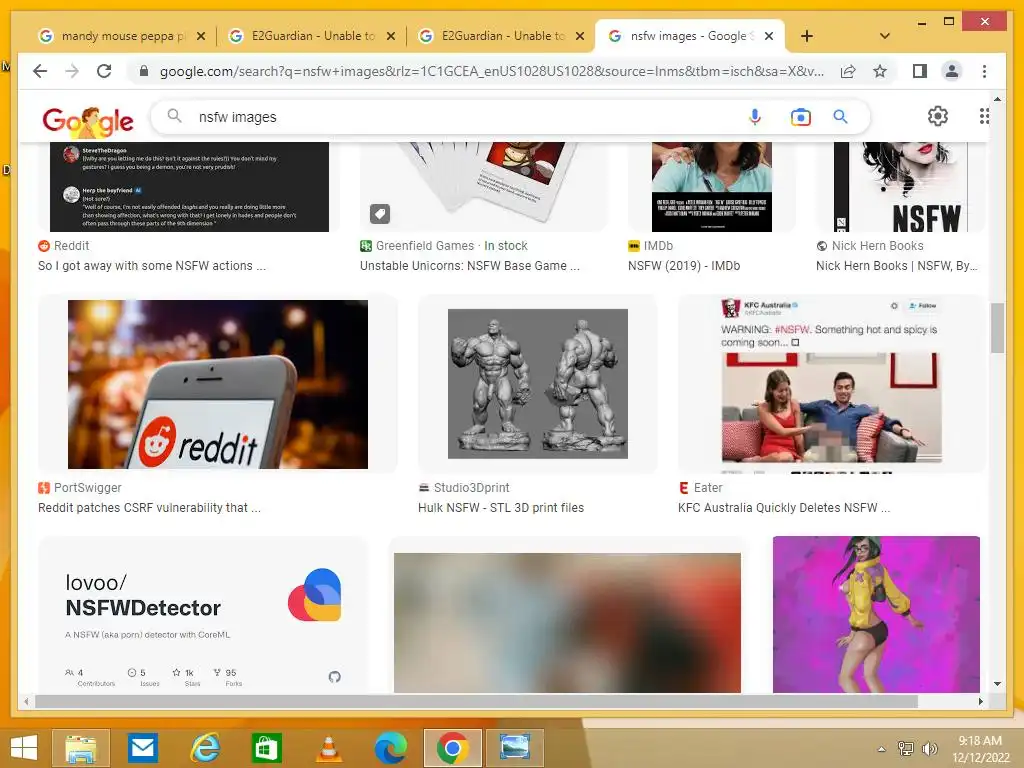Viewport: 1024px width, 768px height.
Task: Open the IMDb source link
Action: pyautogui.click(x=650, y=246)
